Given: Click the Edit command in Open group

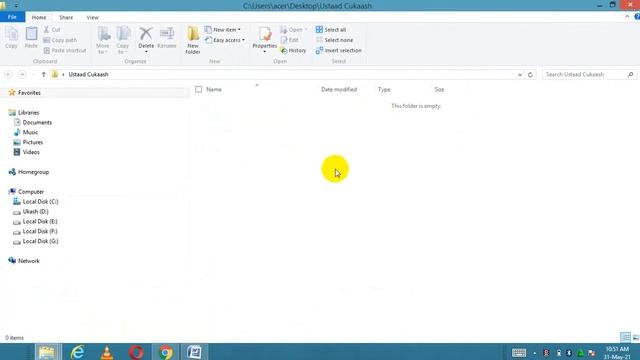Looking at the screenshot, I should pyautogui.click(x=289, y=40).
